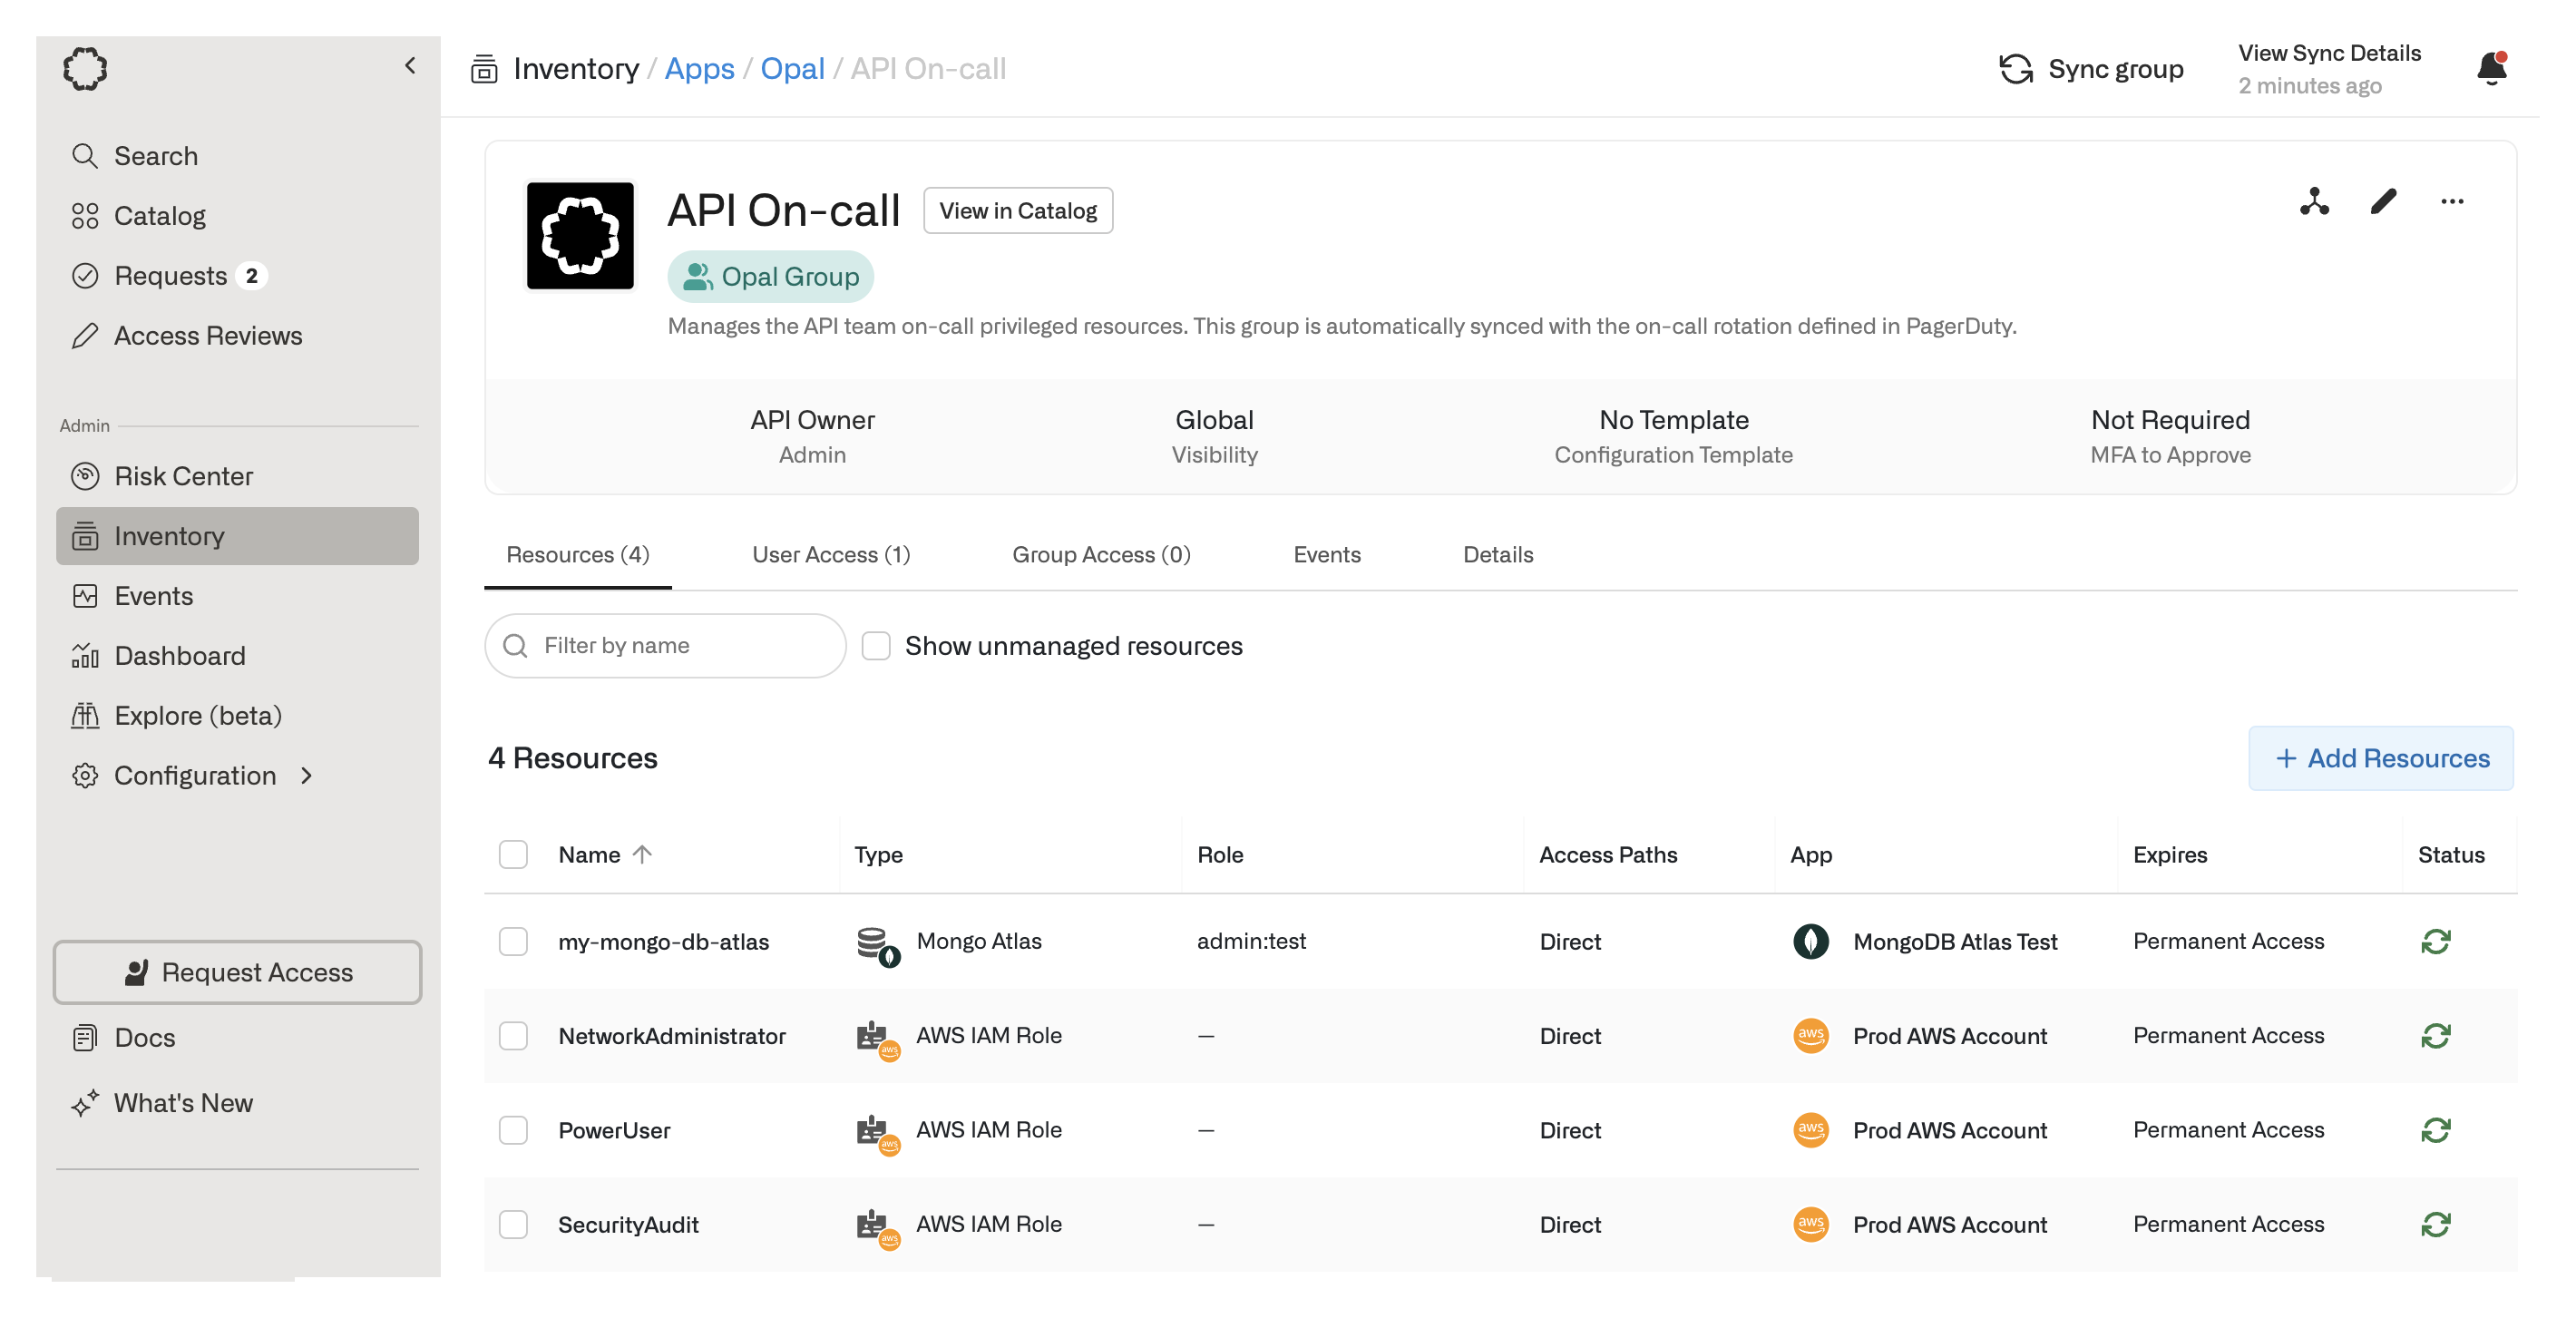The image size is (2576, 1318).
Task: Click the notification bell icon
Action: [x=2491, y=69]
